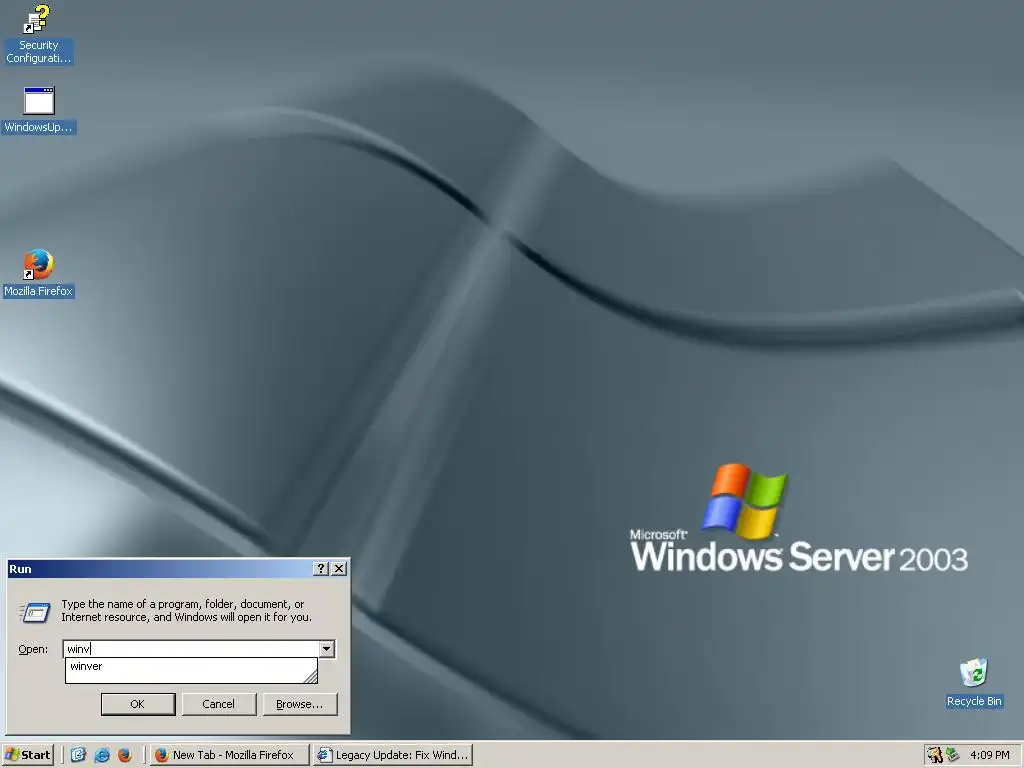Click the Run dialog help question-mark button
1024x768 pixels.
[x=320, y=569]
